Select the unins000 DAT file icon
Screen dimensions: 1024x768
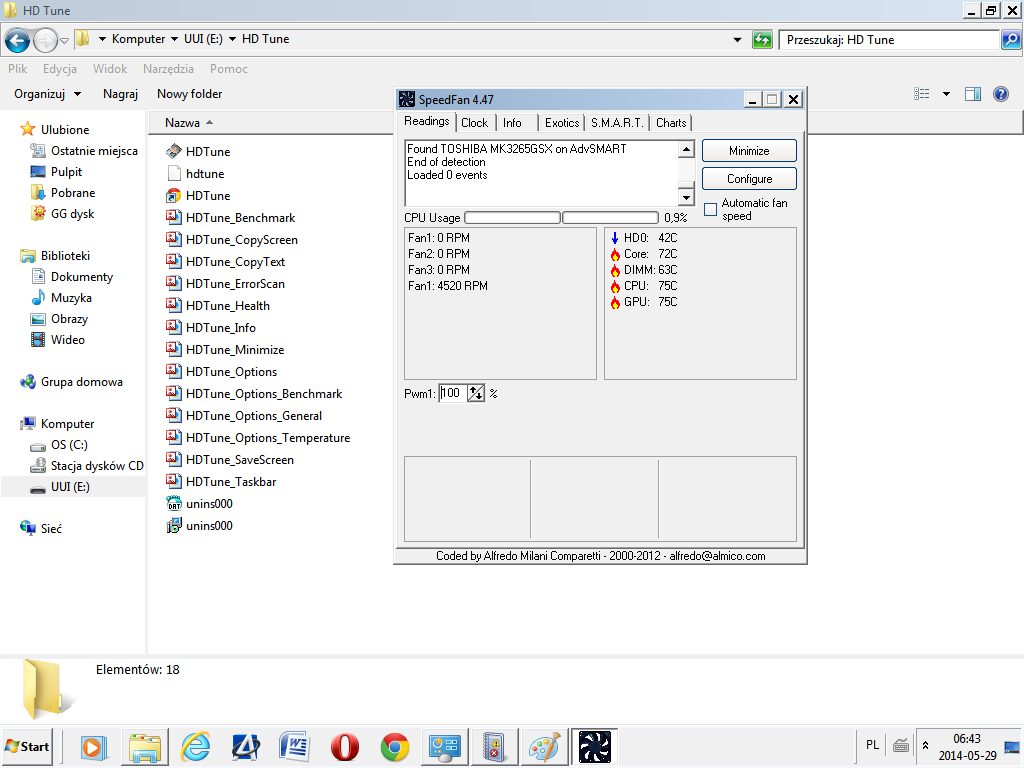pos(174,504)
